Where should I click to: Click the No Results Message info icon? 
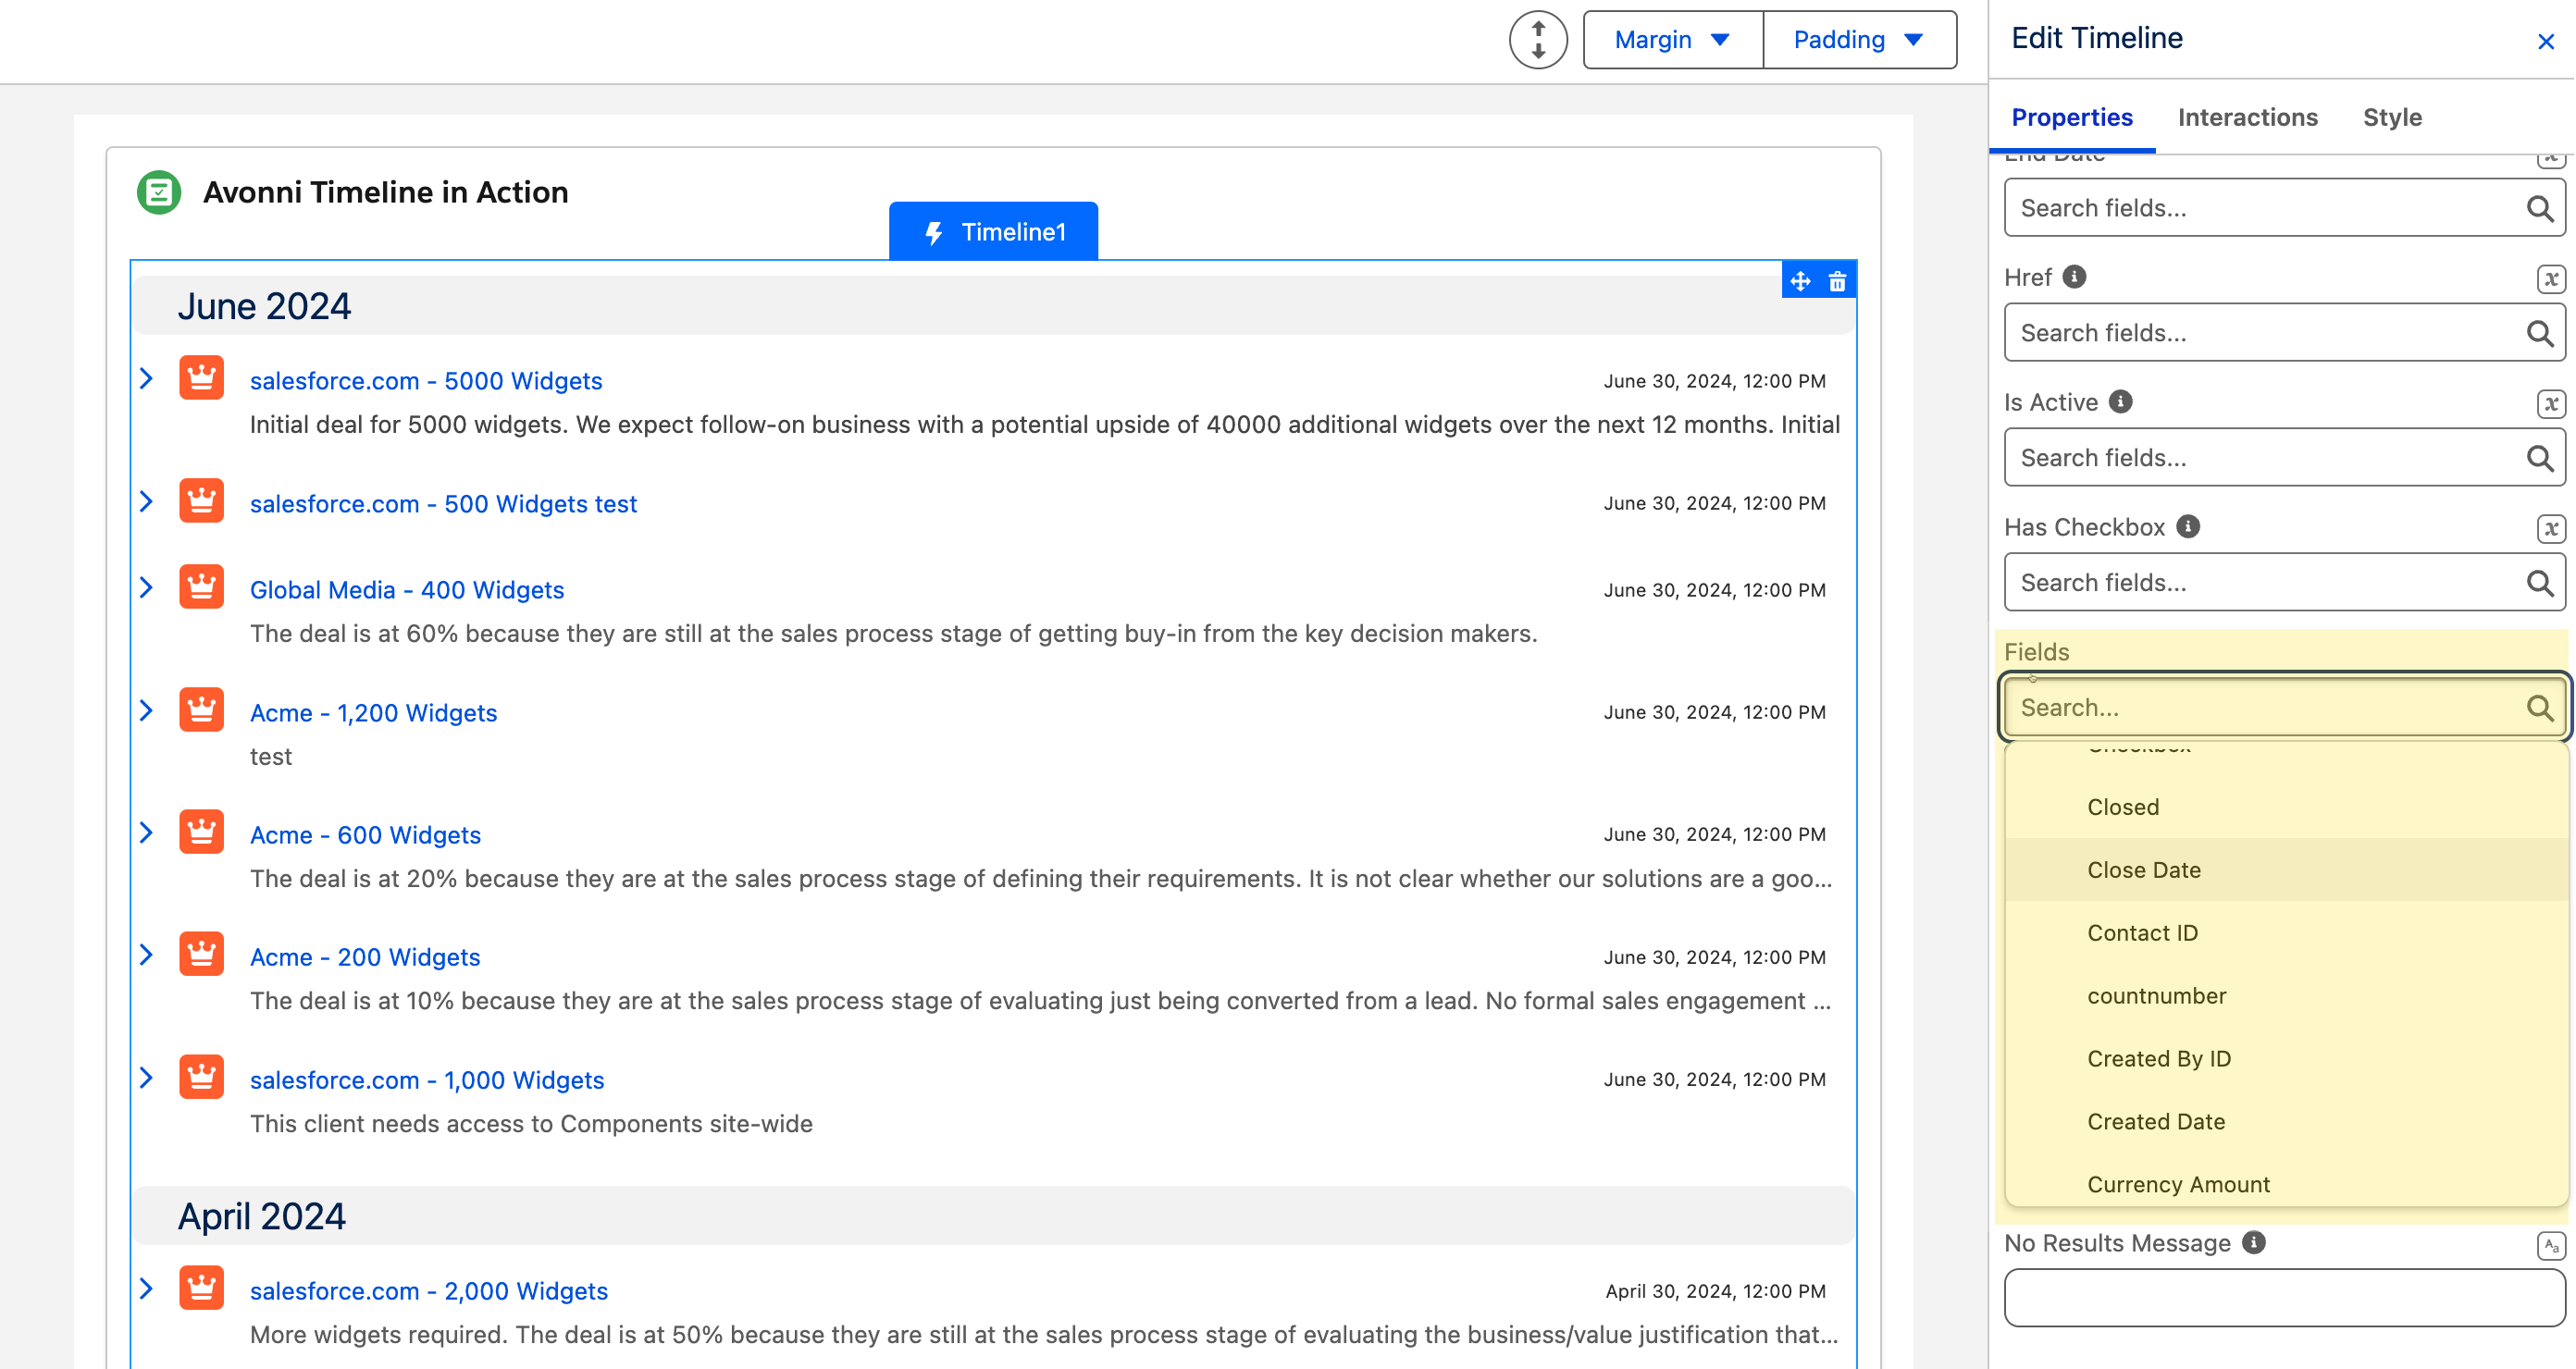[x=2253, y=1242]
